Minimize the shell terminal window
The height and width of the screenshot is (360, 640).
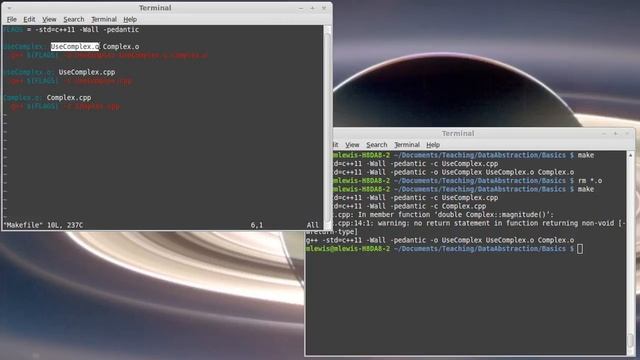(x=604, y=133)
